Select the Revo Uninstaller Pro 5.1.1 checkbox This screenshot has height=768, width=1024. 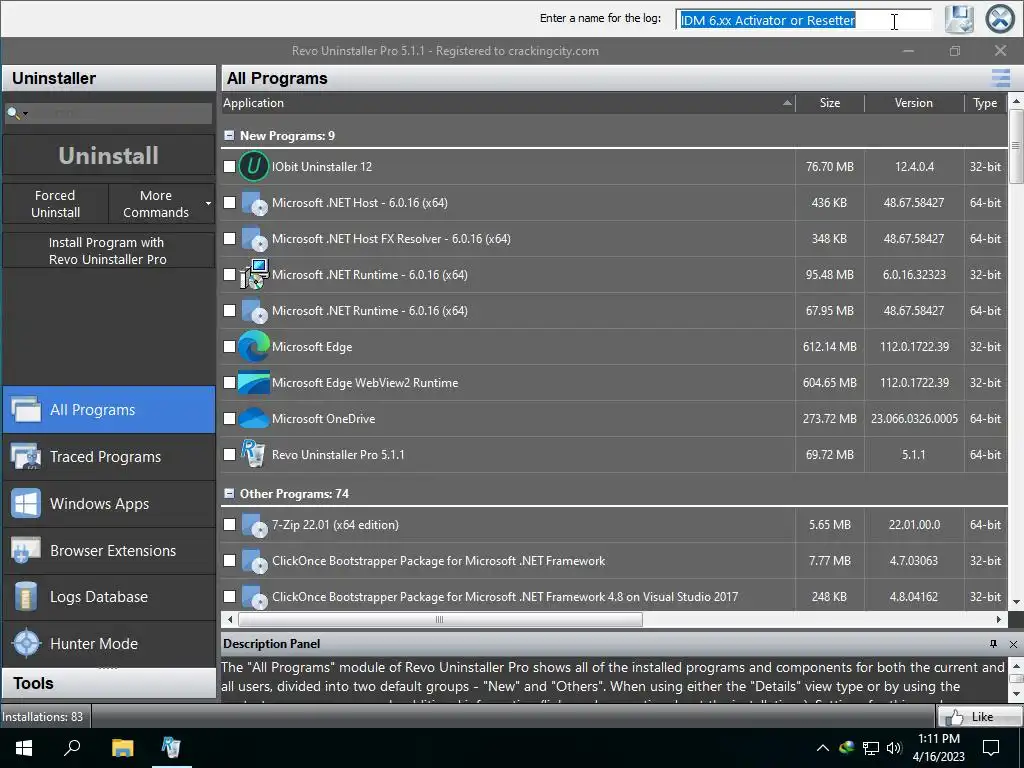click(x=229, y=455)
